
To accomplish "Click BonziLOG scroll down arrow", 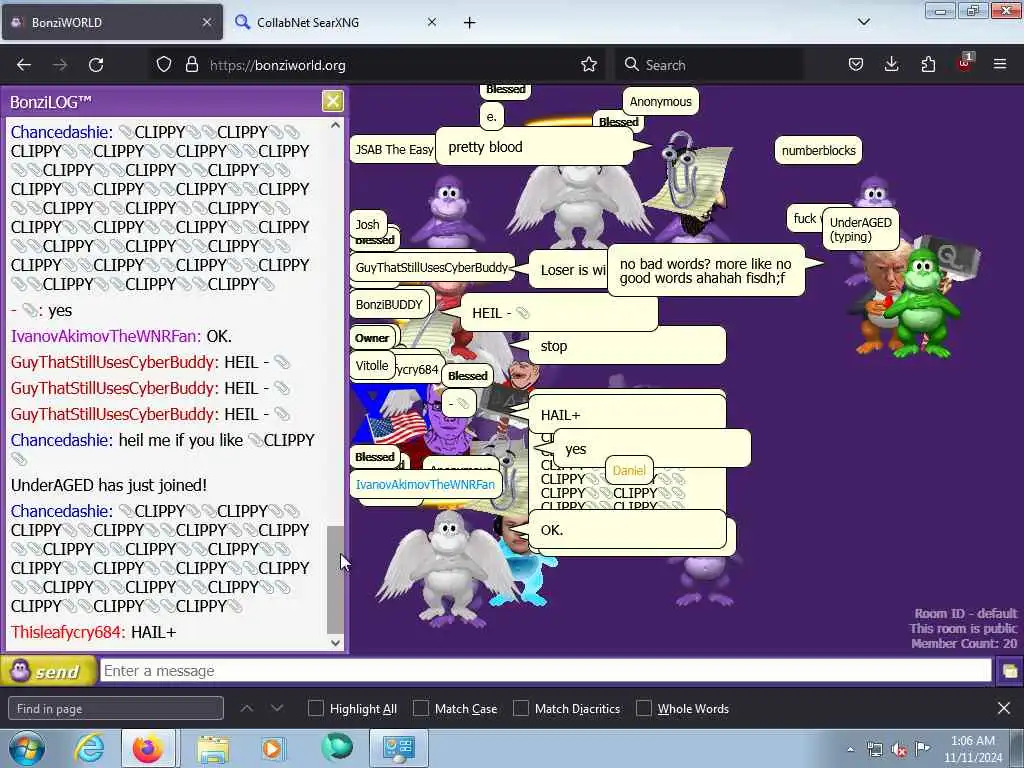I will click(336, 643).
